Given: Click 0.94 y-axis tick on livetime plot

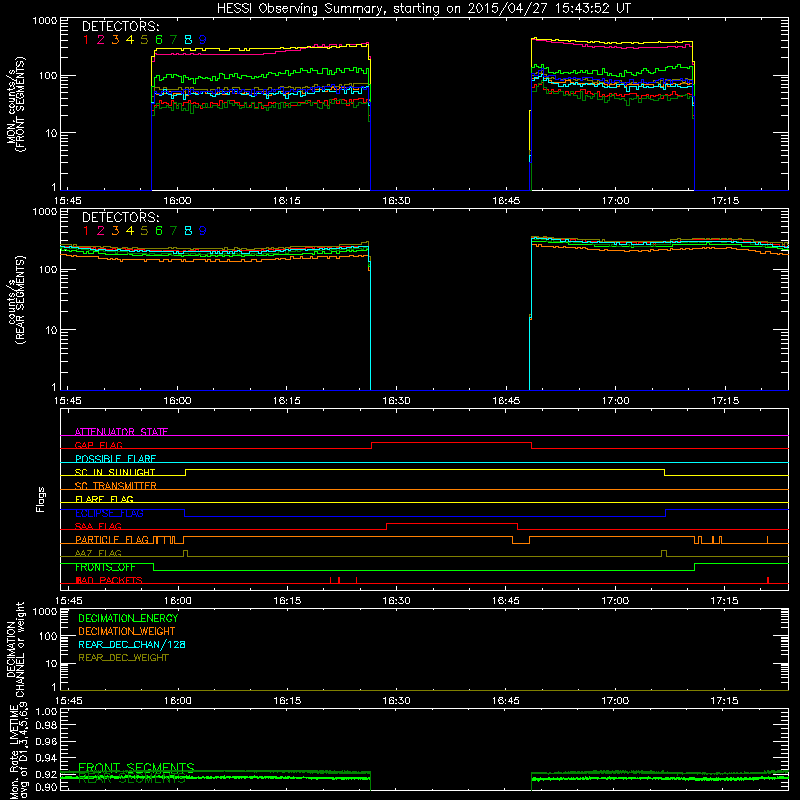Looking at the screenshot, I should tap(46, 758).
